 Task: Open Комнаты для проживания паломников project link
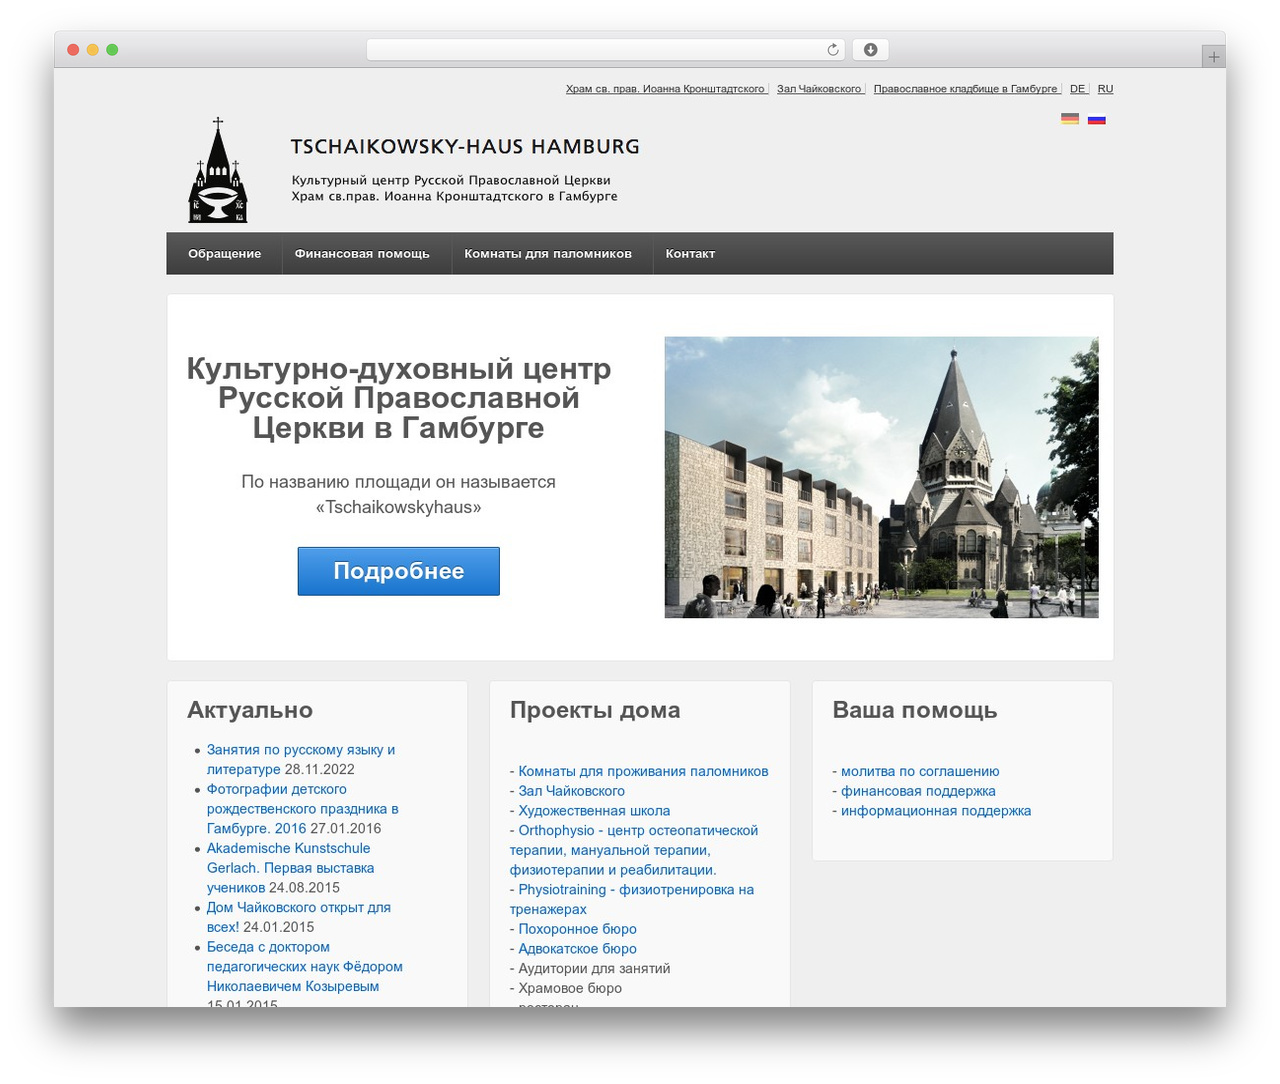[x=643, y=771]
